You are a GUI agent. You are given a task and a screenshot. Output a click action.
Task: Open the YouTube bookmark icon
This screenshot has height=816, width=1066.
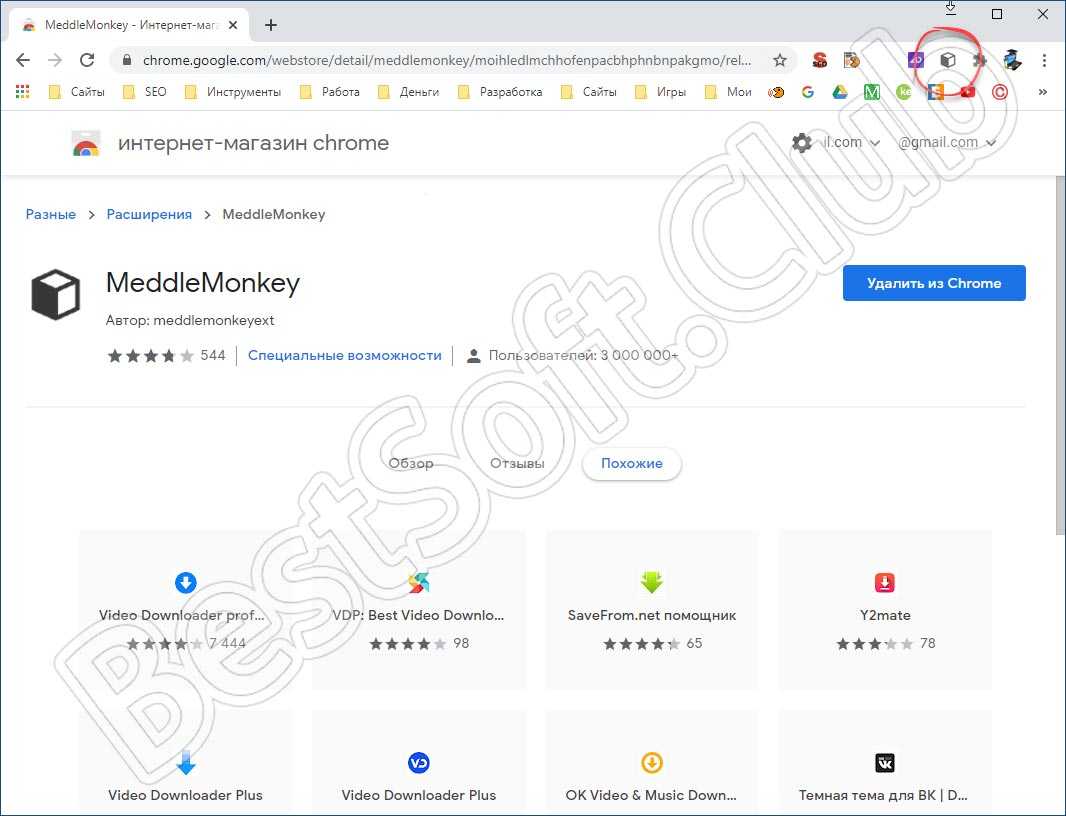(x=967, y=92)
